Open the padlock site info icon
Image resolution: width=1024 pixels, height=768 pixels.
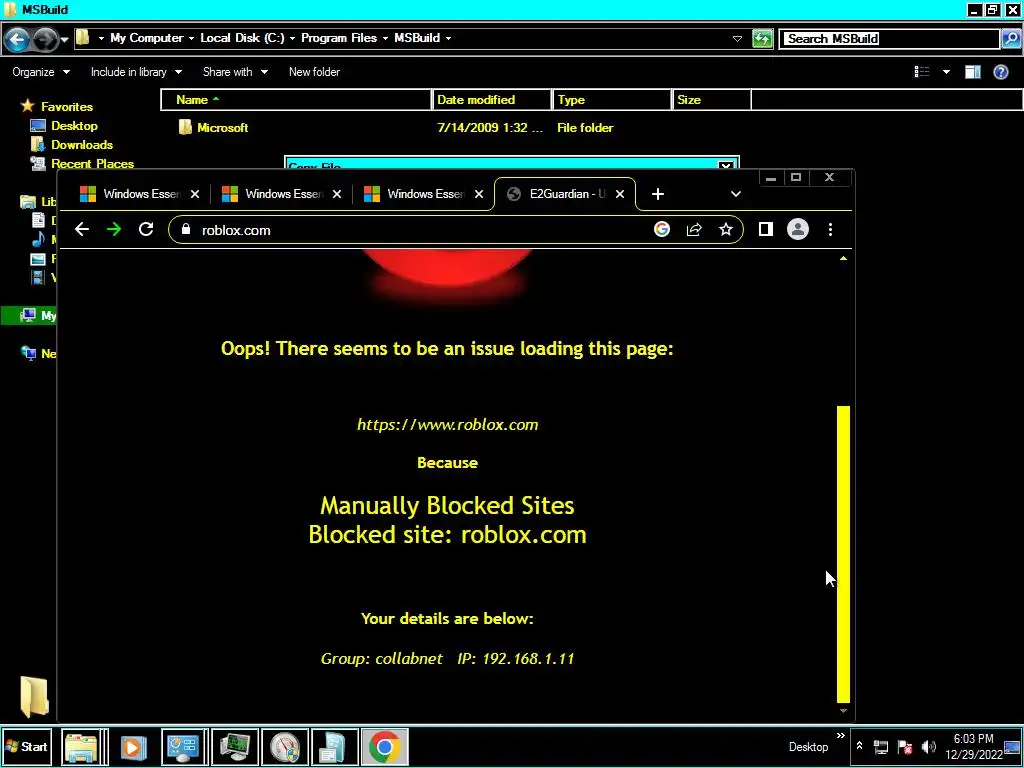[x=186, y=230]
